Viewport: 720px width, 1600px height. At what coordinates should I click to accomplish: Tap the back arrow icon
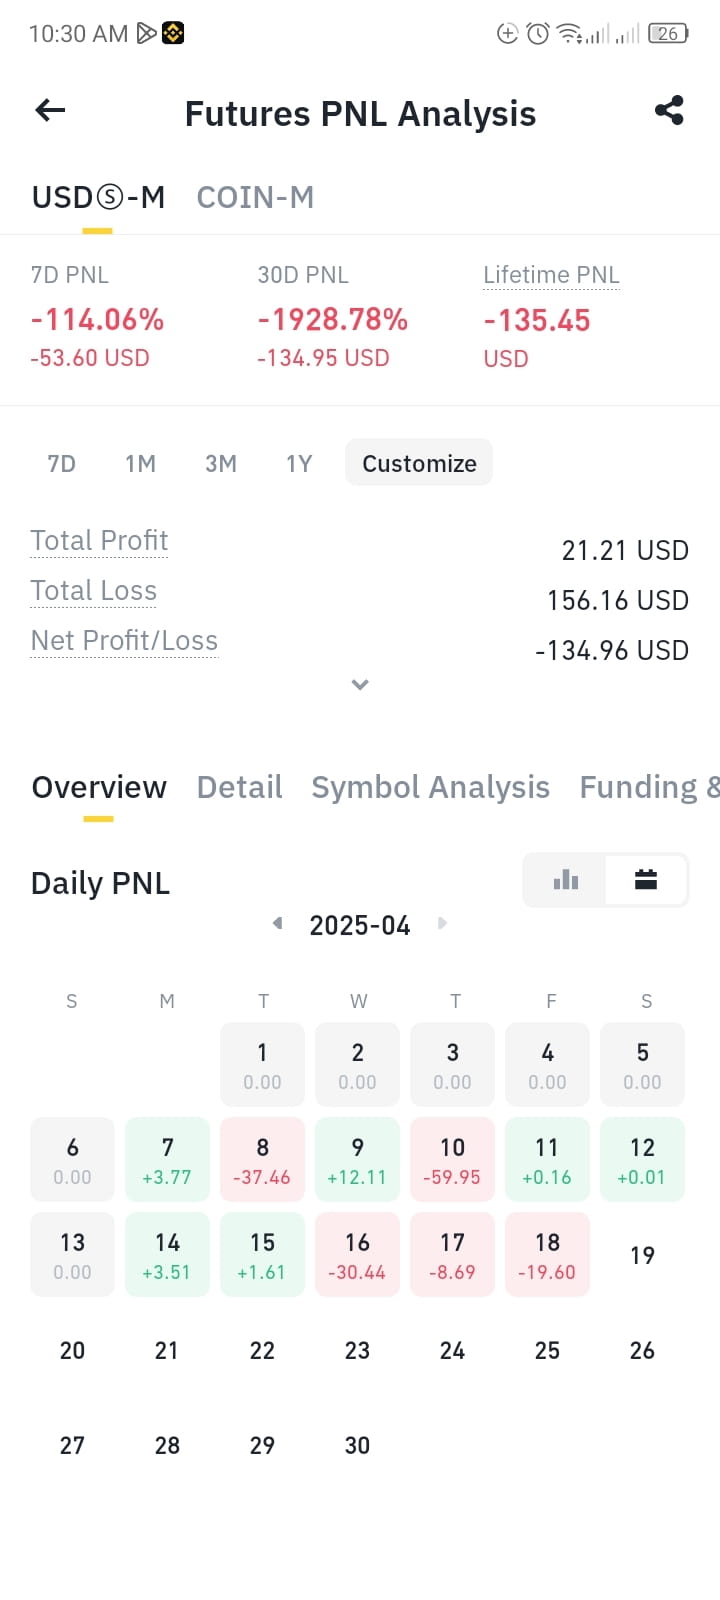(x=50, y=110)
